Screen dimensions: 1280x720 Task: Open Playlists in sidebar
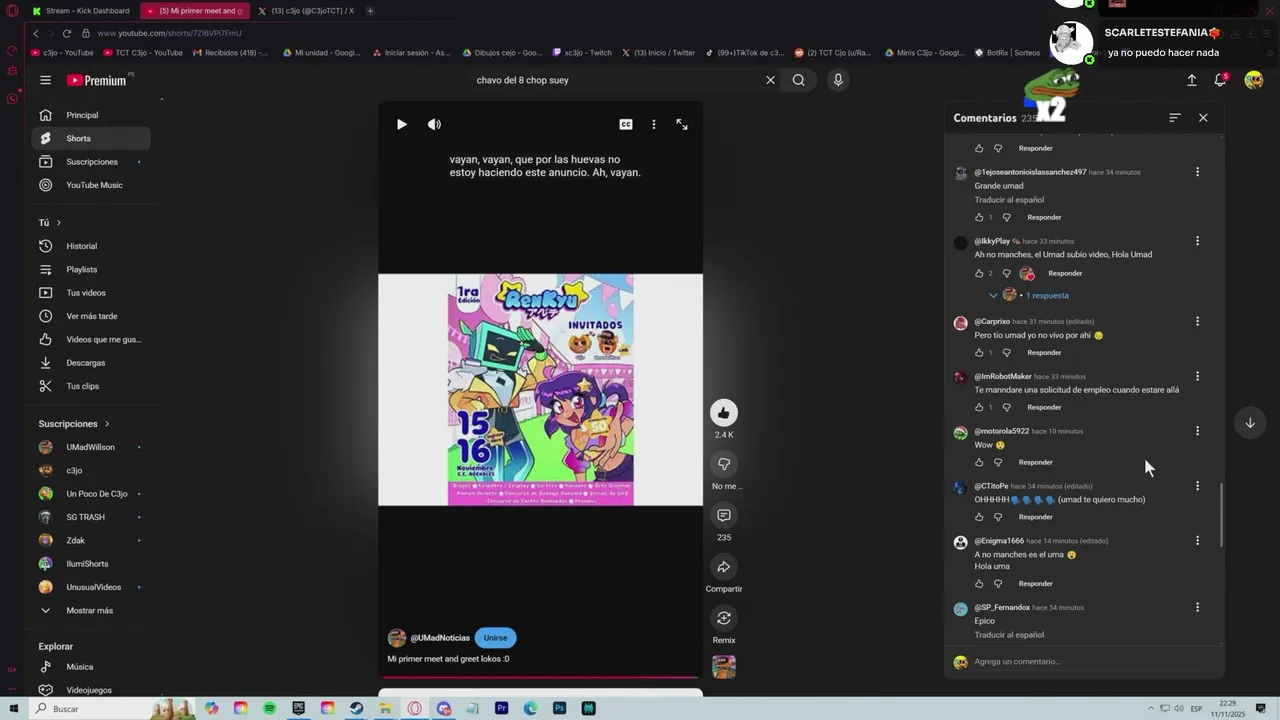click(91, 269)
